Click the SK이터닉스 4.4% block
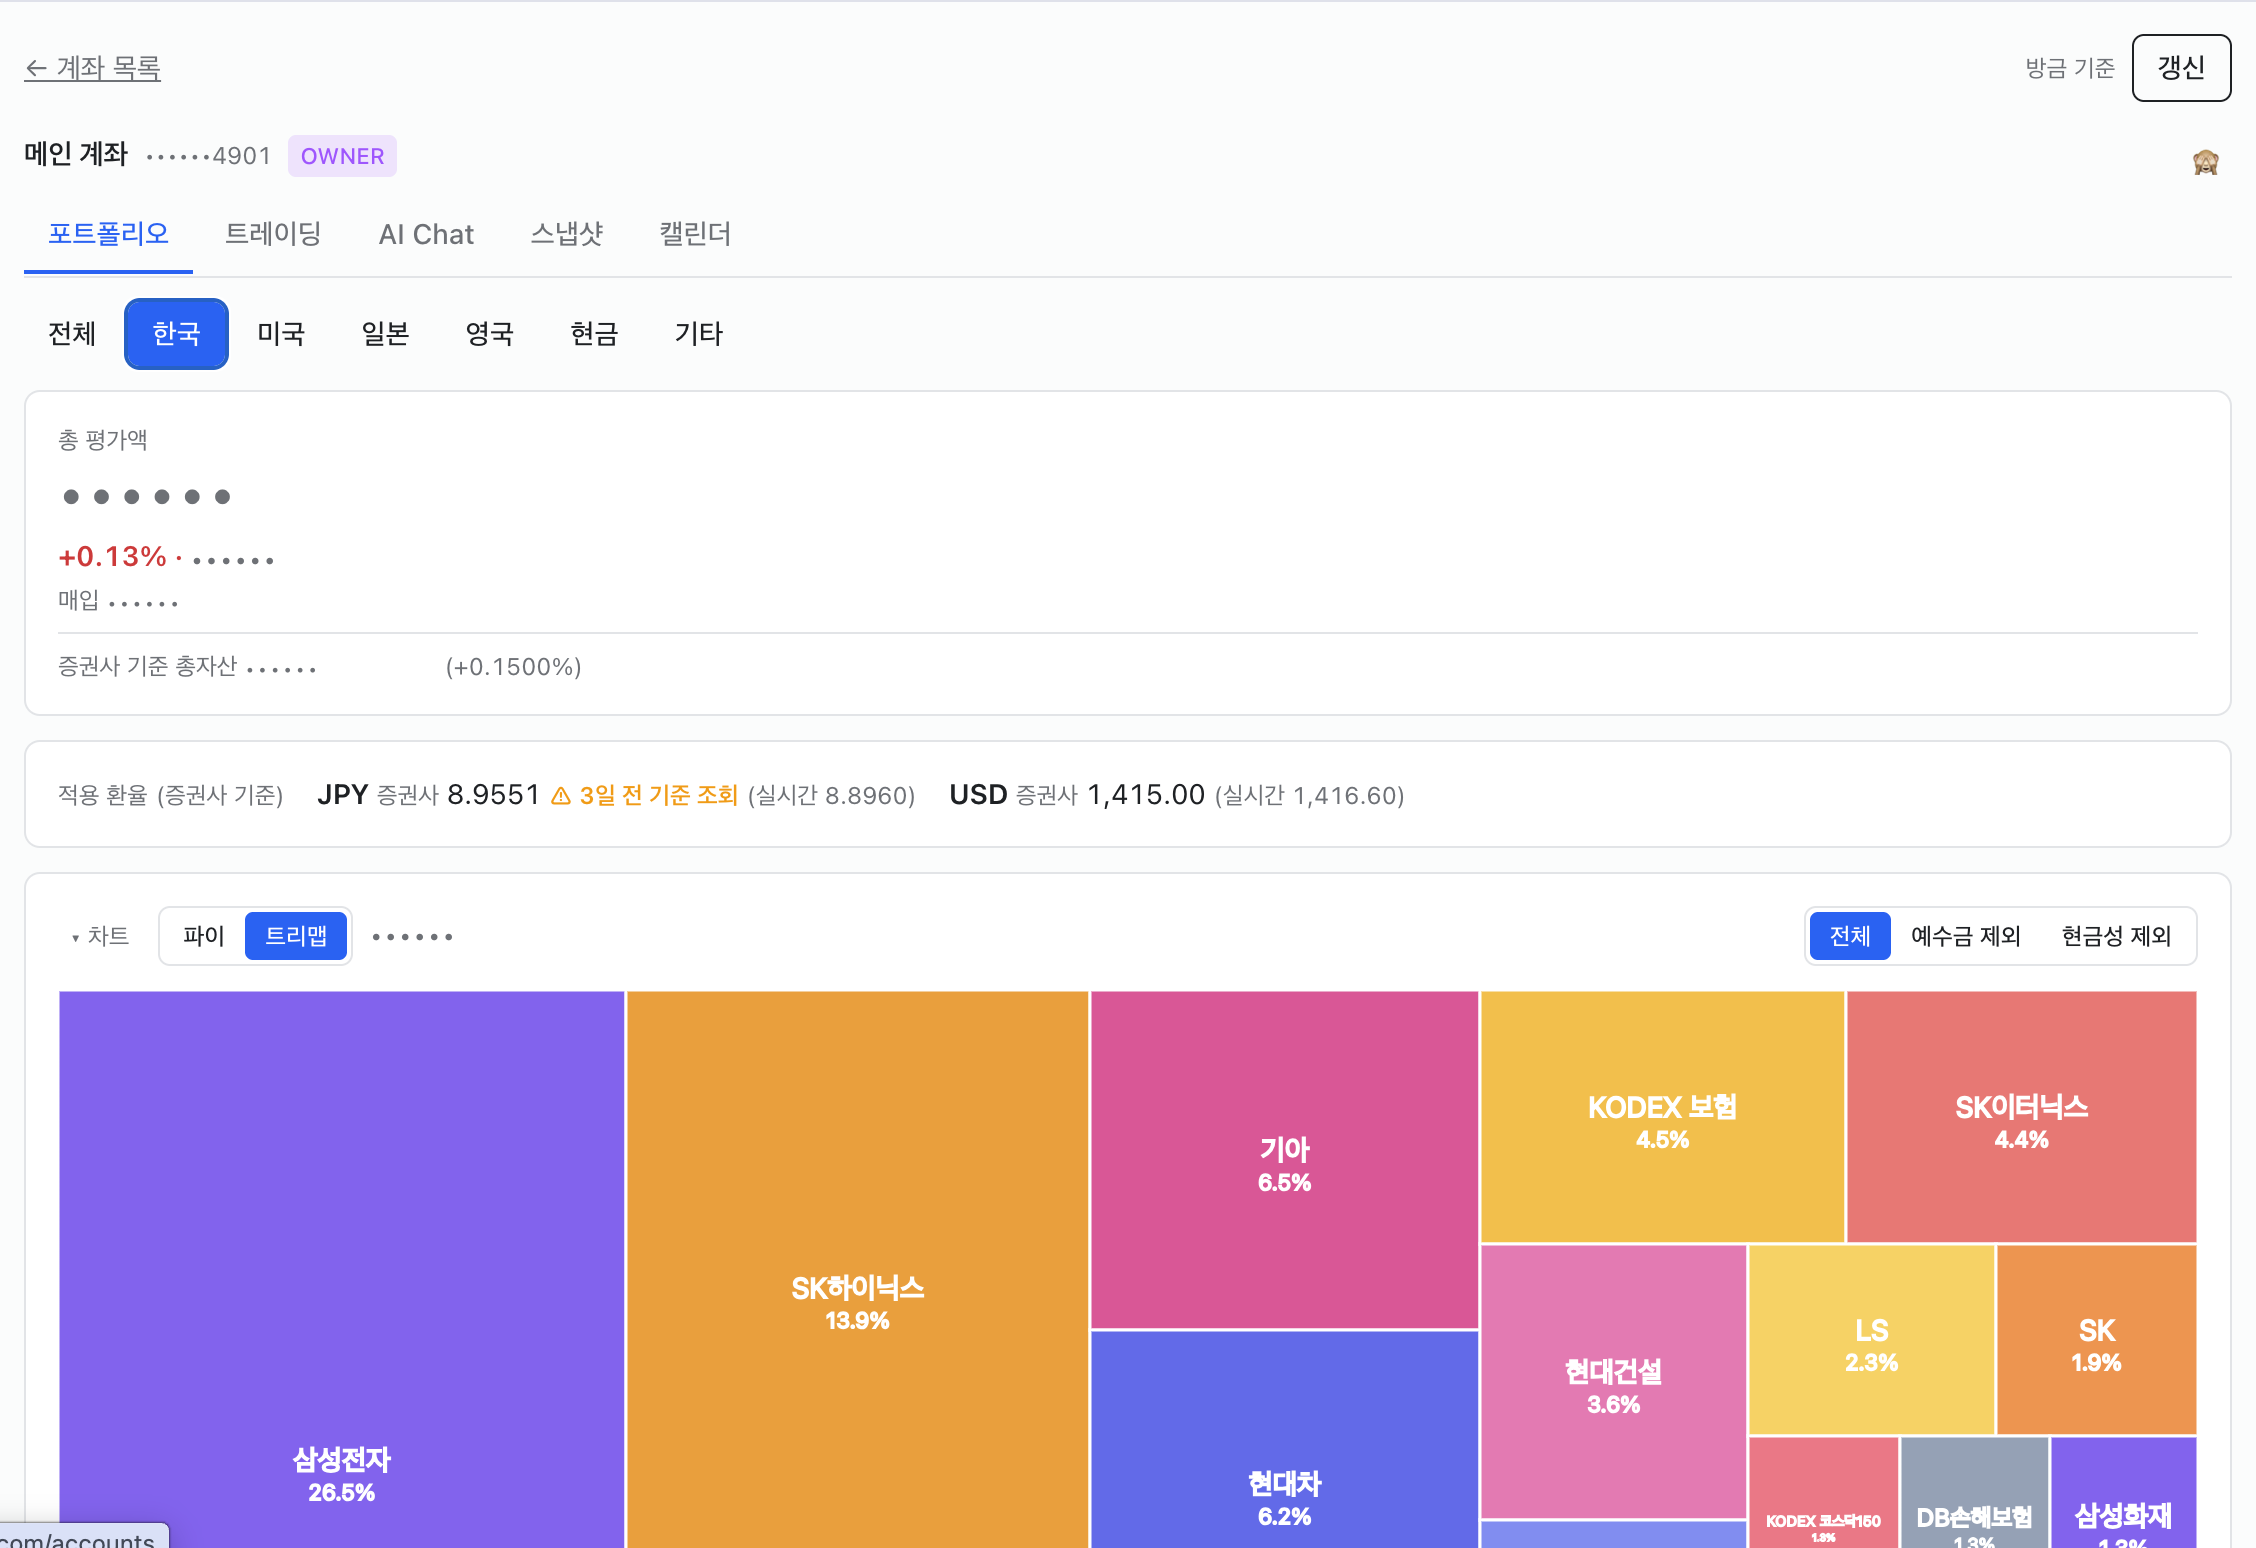 (2021, 1117)
